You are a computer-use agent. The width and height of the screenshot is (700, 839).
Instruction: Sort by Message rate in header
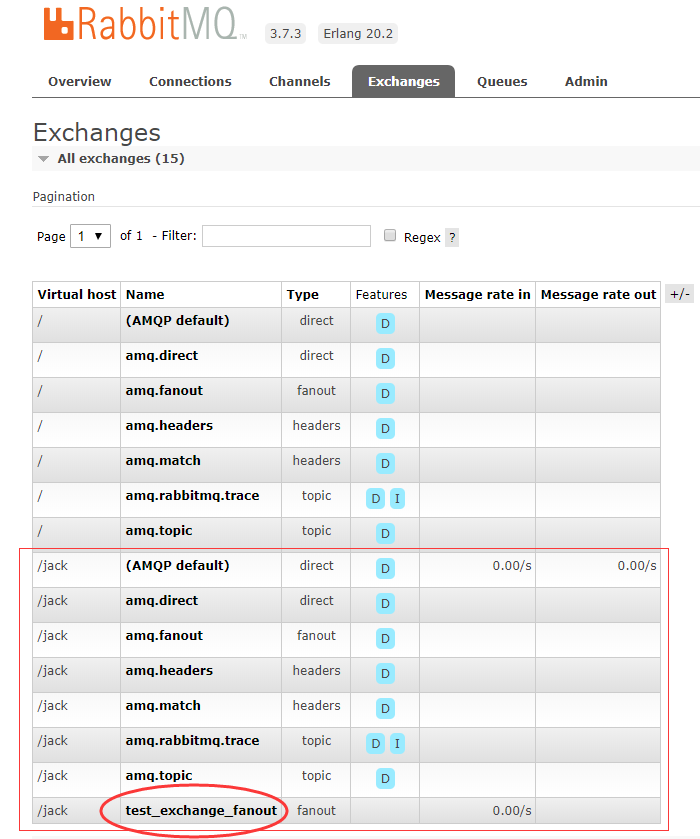tap(477, 294)
